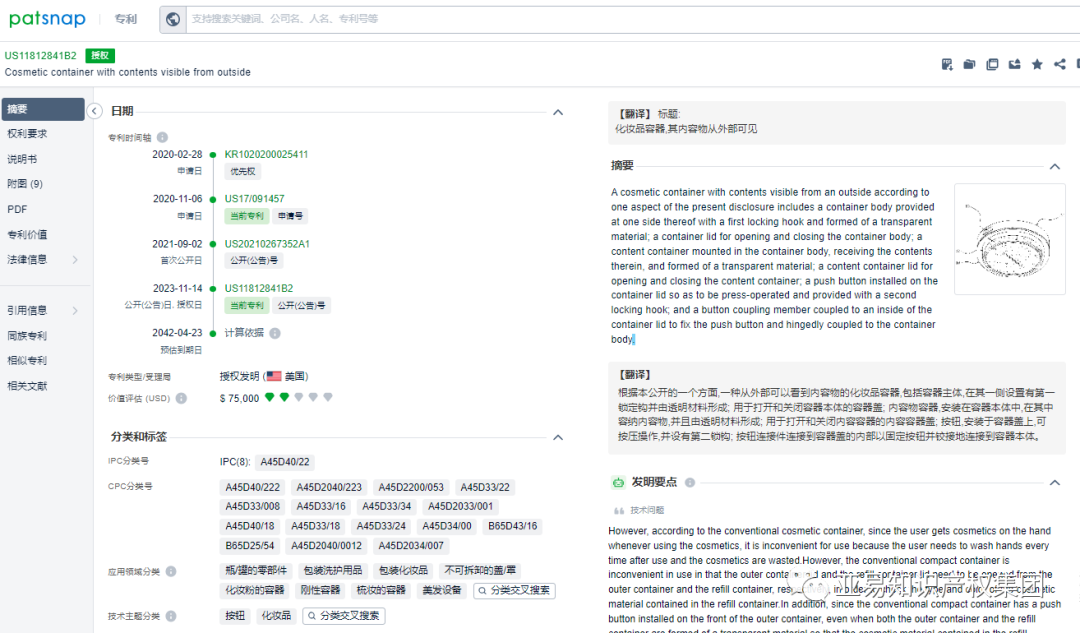Click the export icon in the toolbar
Image resolution: width=1080 pixels, height=633 pixels.
tap(1014, 64)
